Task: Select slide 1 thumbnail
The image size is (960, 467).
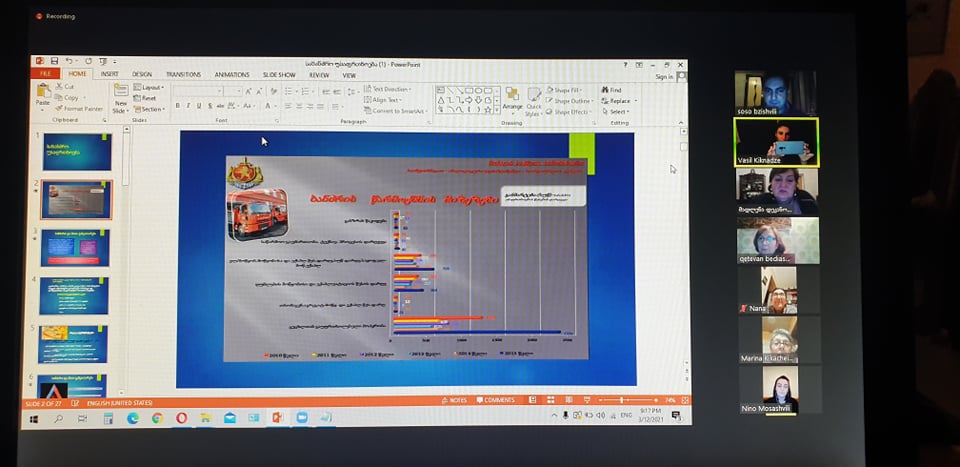Action: 77,152
